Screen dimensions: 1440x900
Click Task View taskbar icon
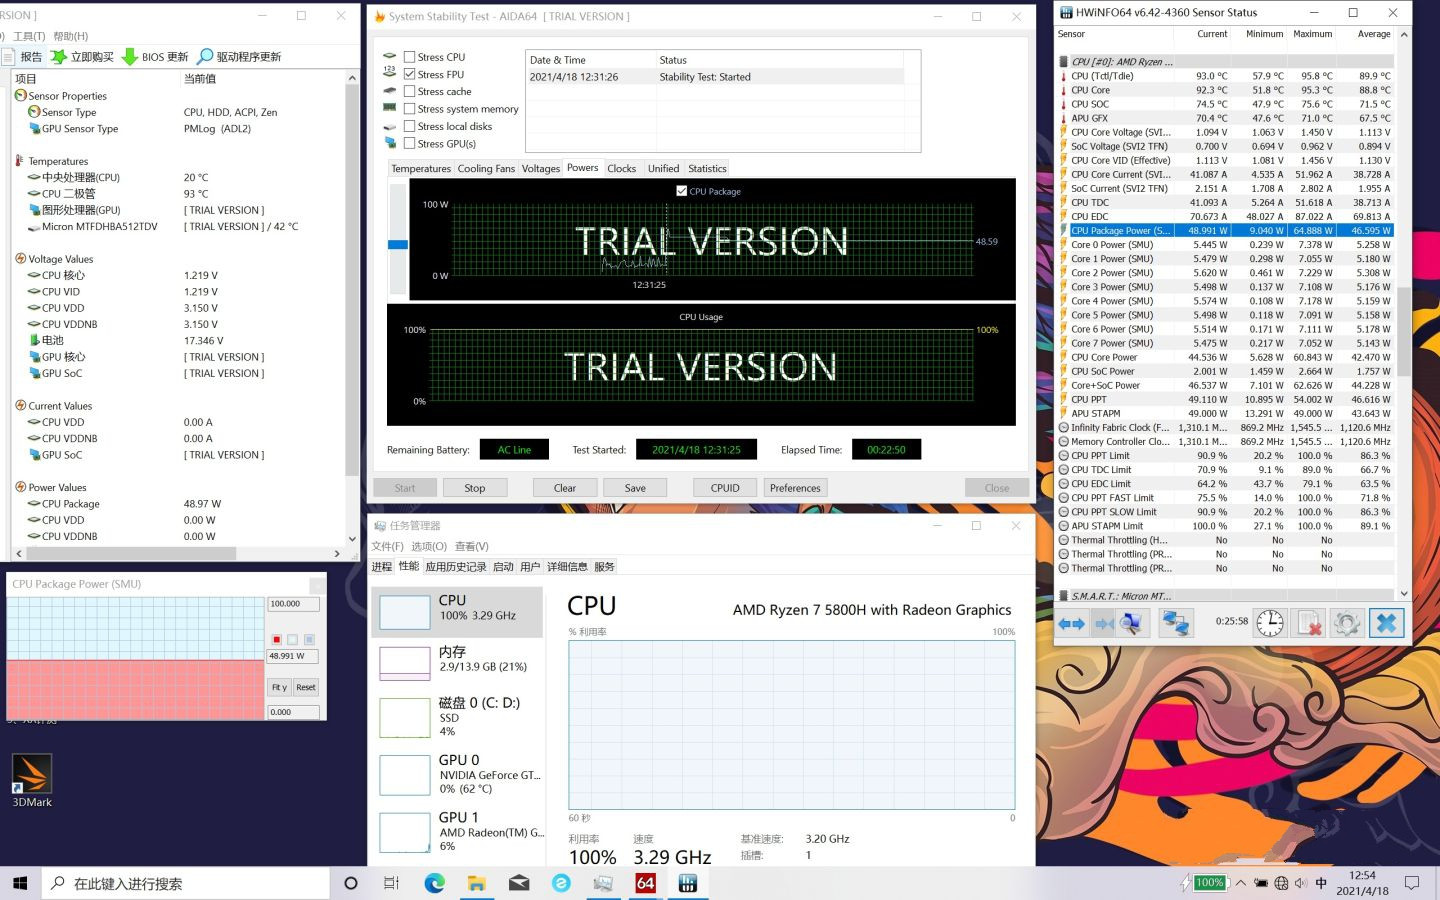click(392, 883)
